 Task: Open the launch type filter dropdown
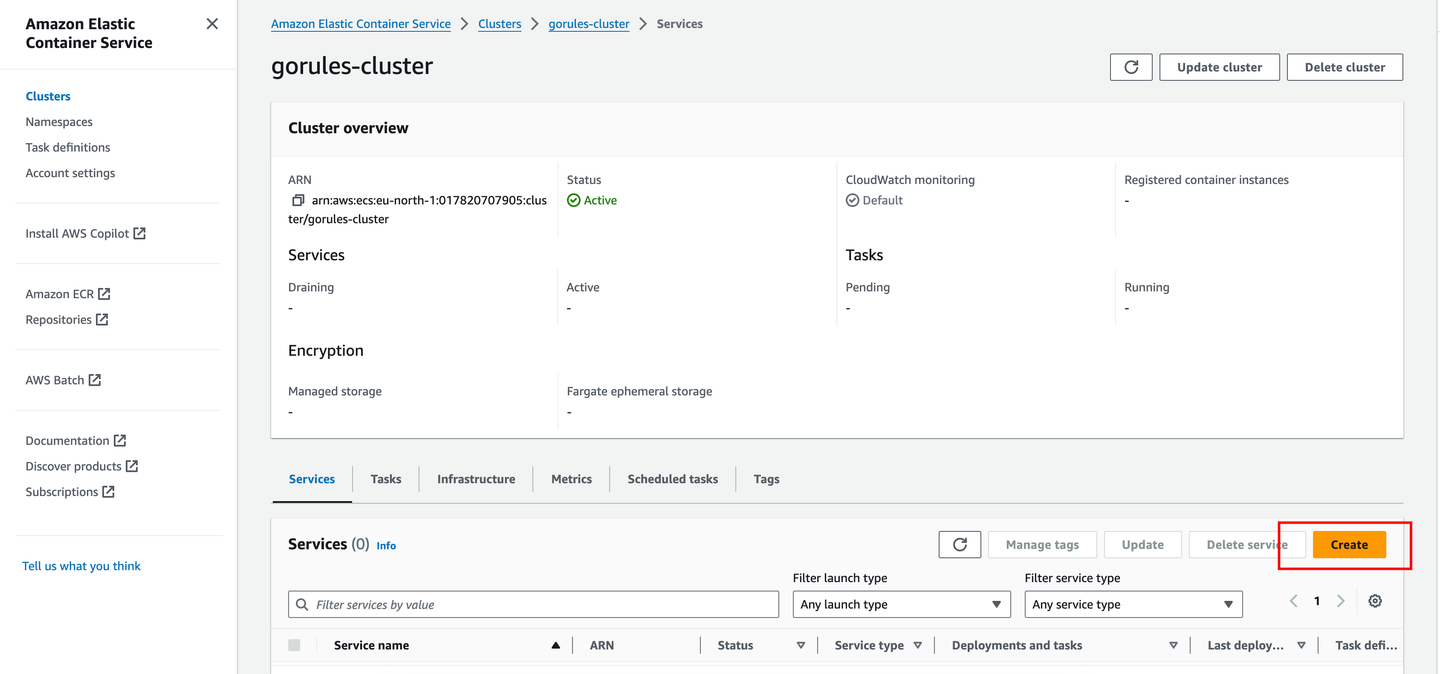click(900, 604)
